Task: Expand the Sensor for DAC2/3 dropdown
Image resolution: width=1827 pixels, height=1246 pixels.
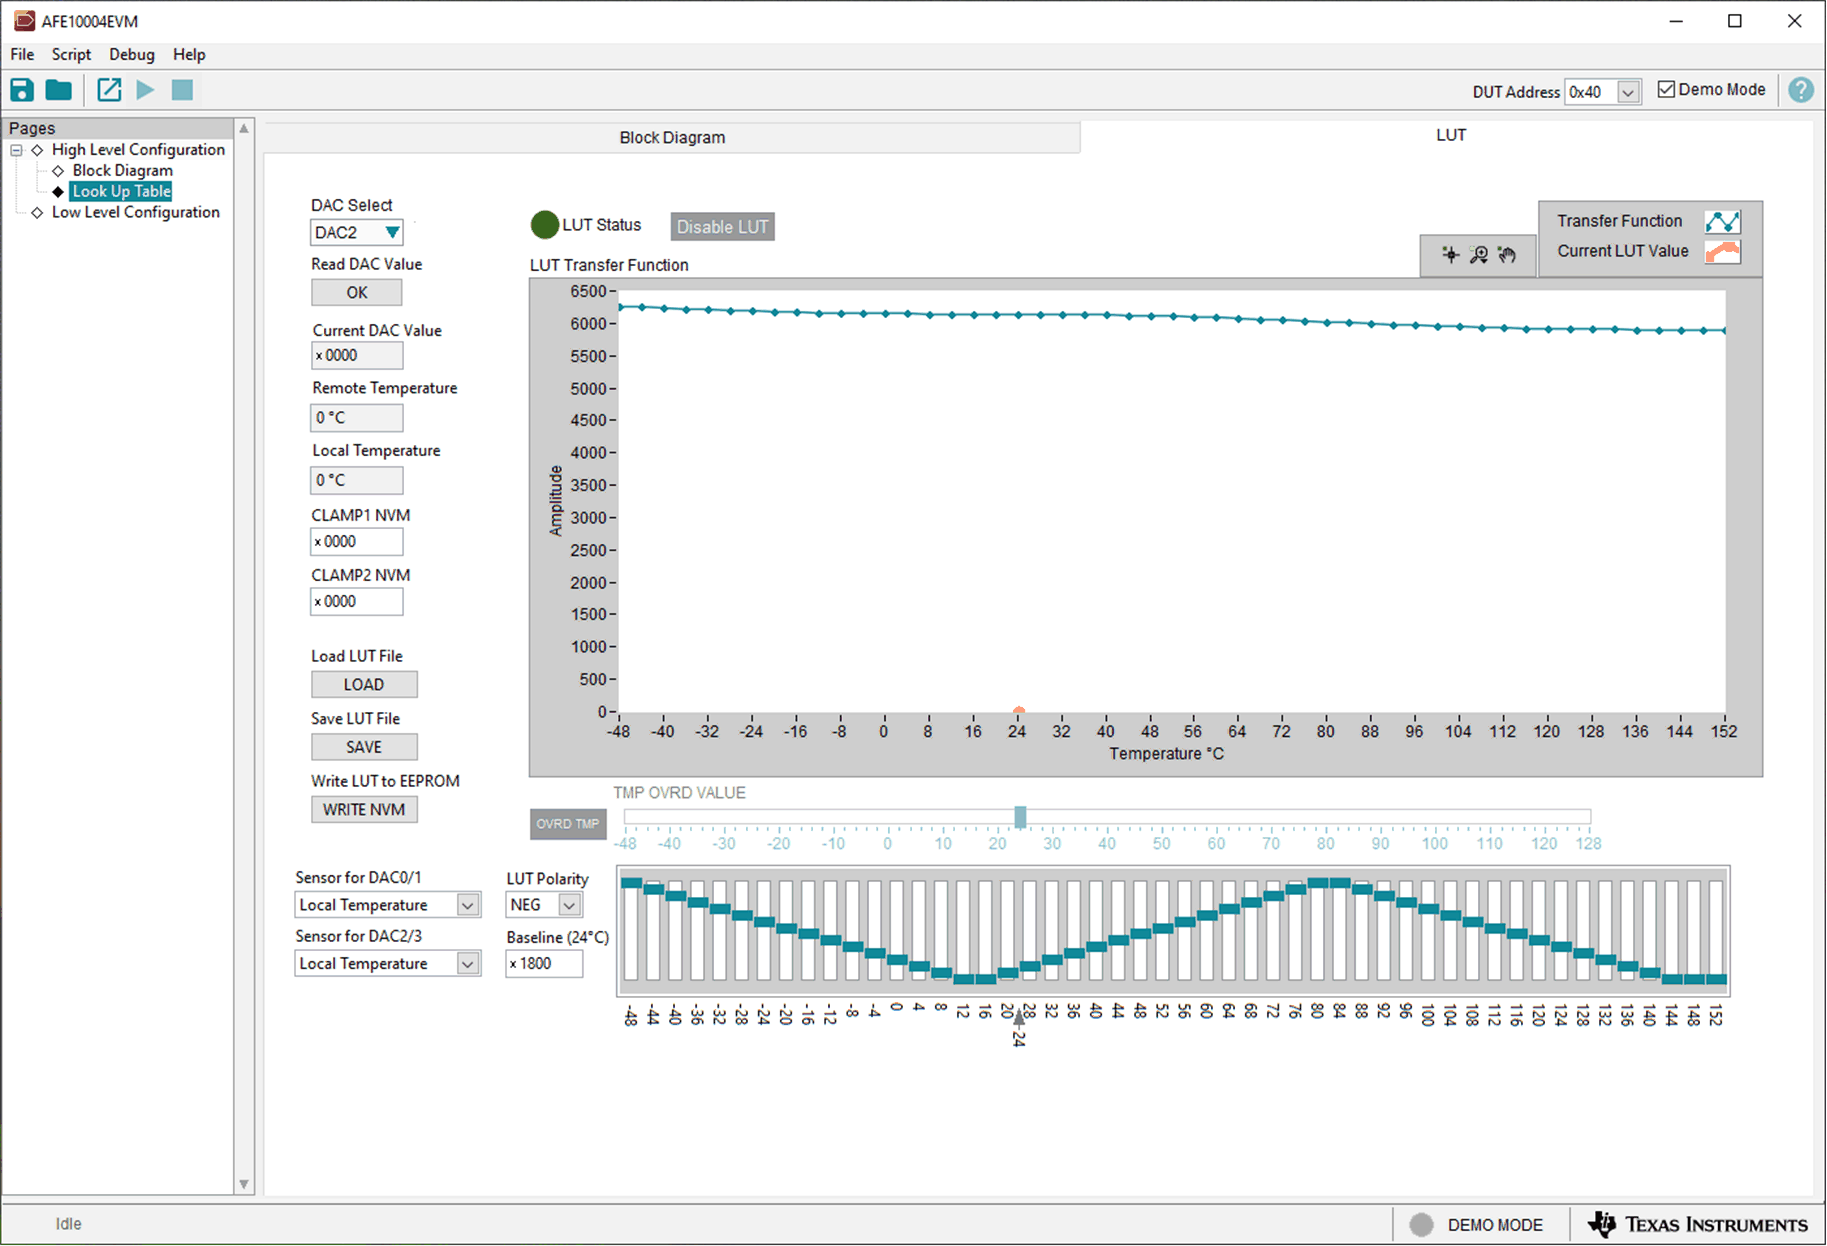Action: (467, 964)
